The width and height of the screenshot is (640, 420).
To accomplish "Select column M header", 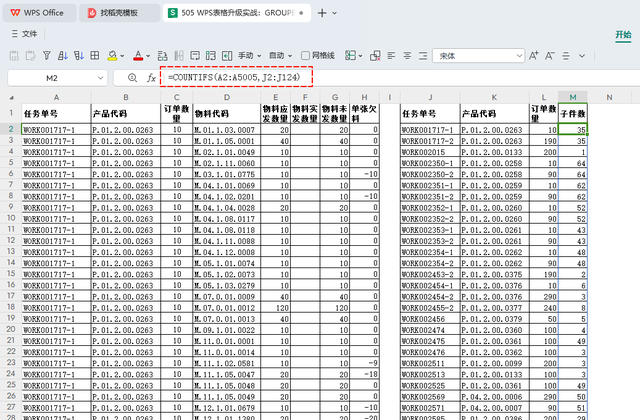I will click(x=573, y=97).
